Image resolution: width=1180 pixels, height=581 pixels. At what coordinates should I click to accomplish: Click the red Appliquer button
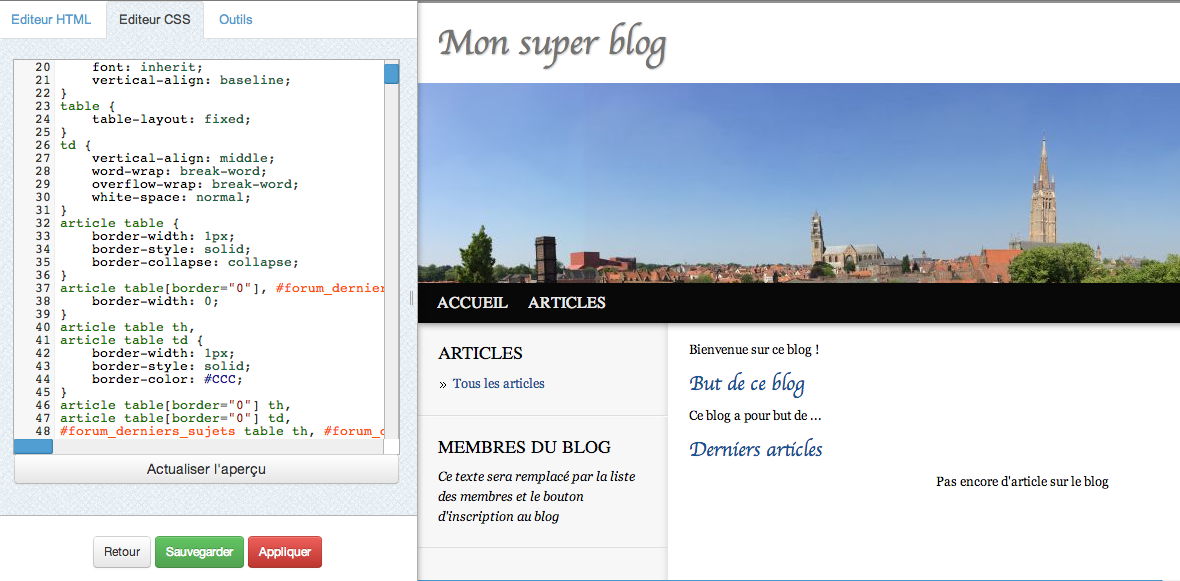point(284,552)
